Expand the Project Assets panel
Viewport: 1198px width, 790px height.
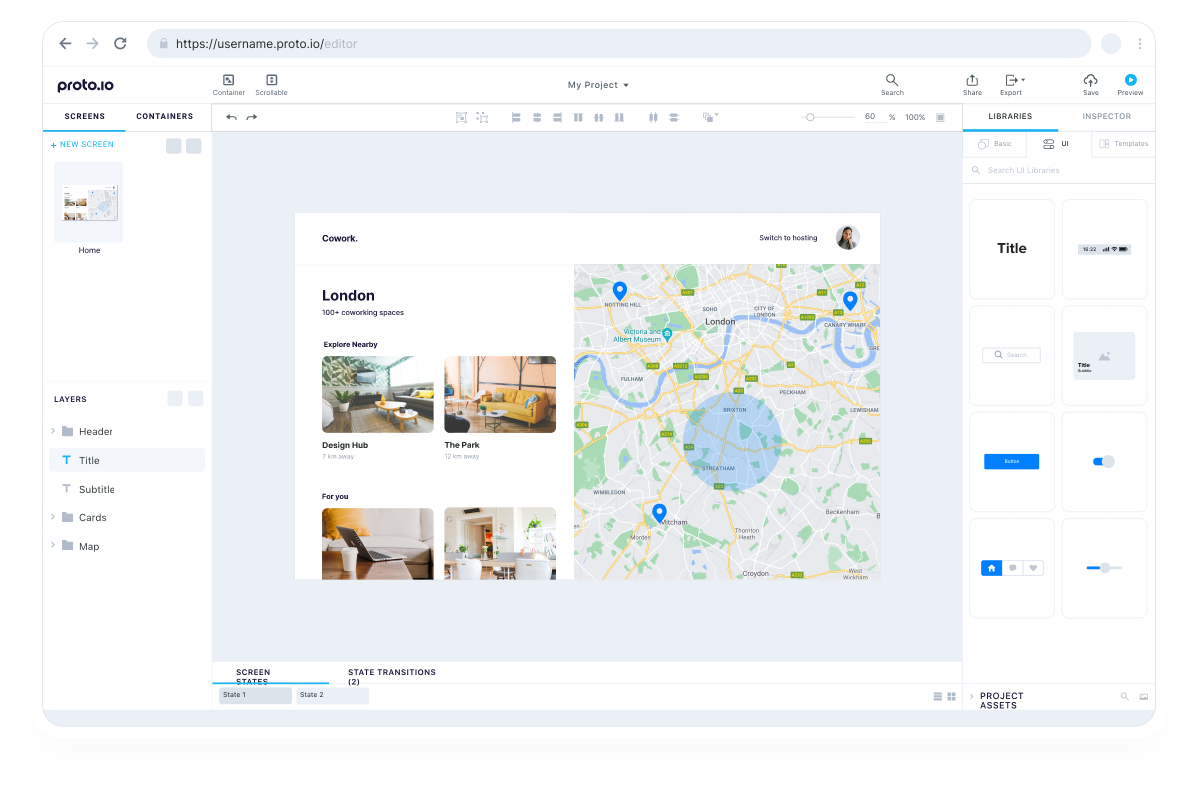[971, 696]
